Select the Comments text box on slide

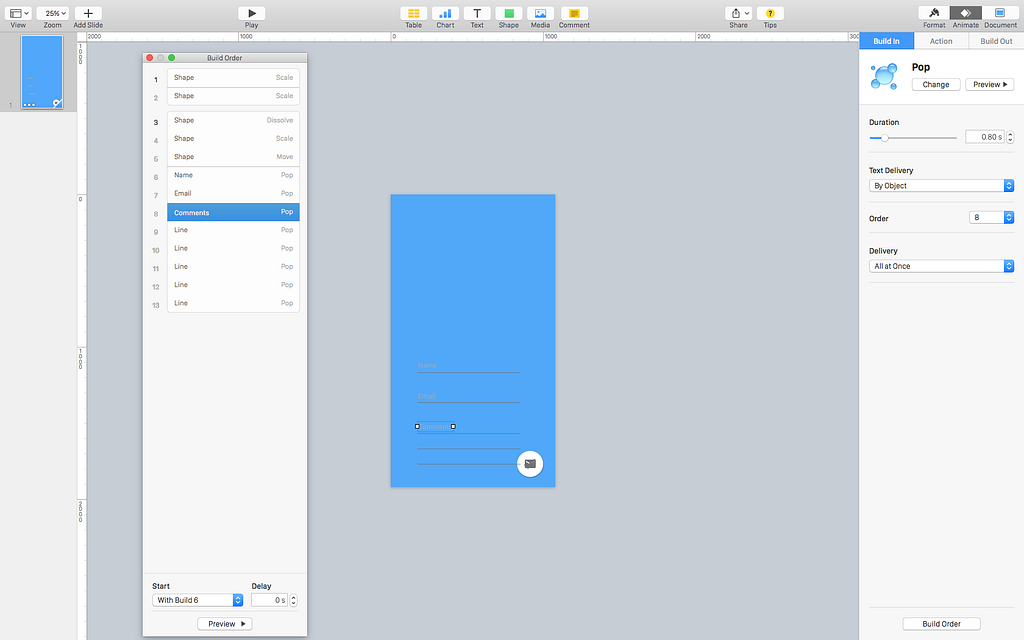[435, 426]
